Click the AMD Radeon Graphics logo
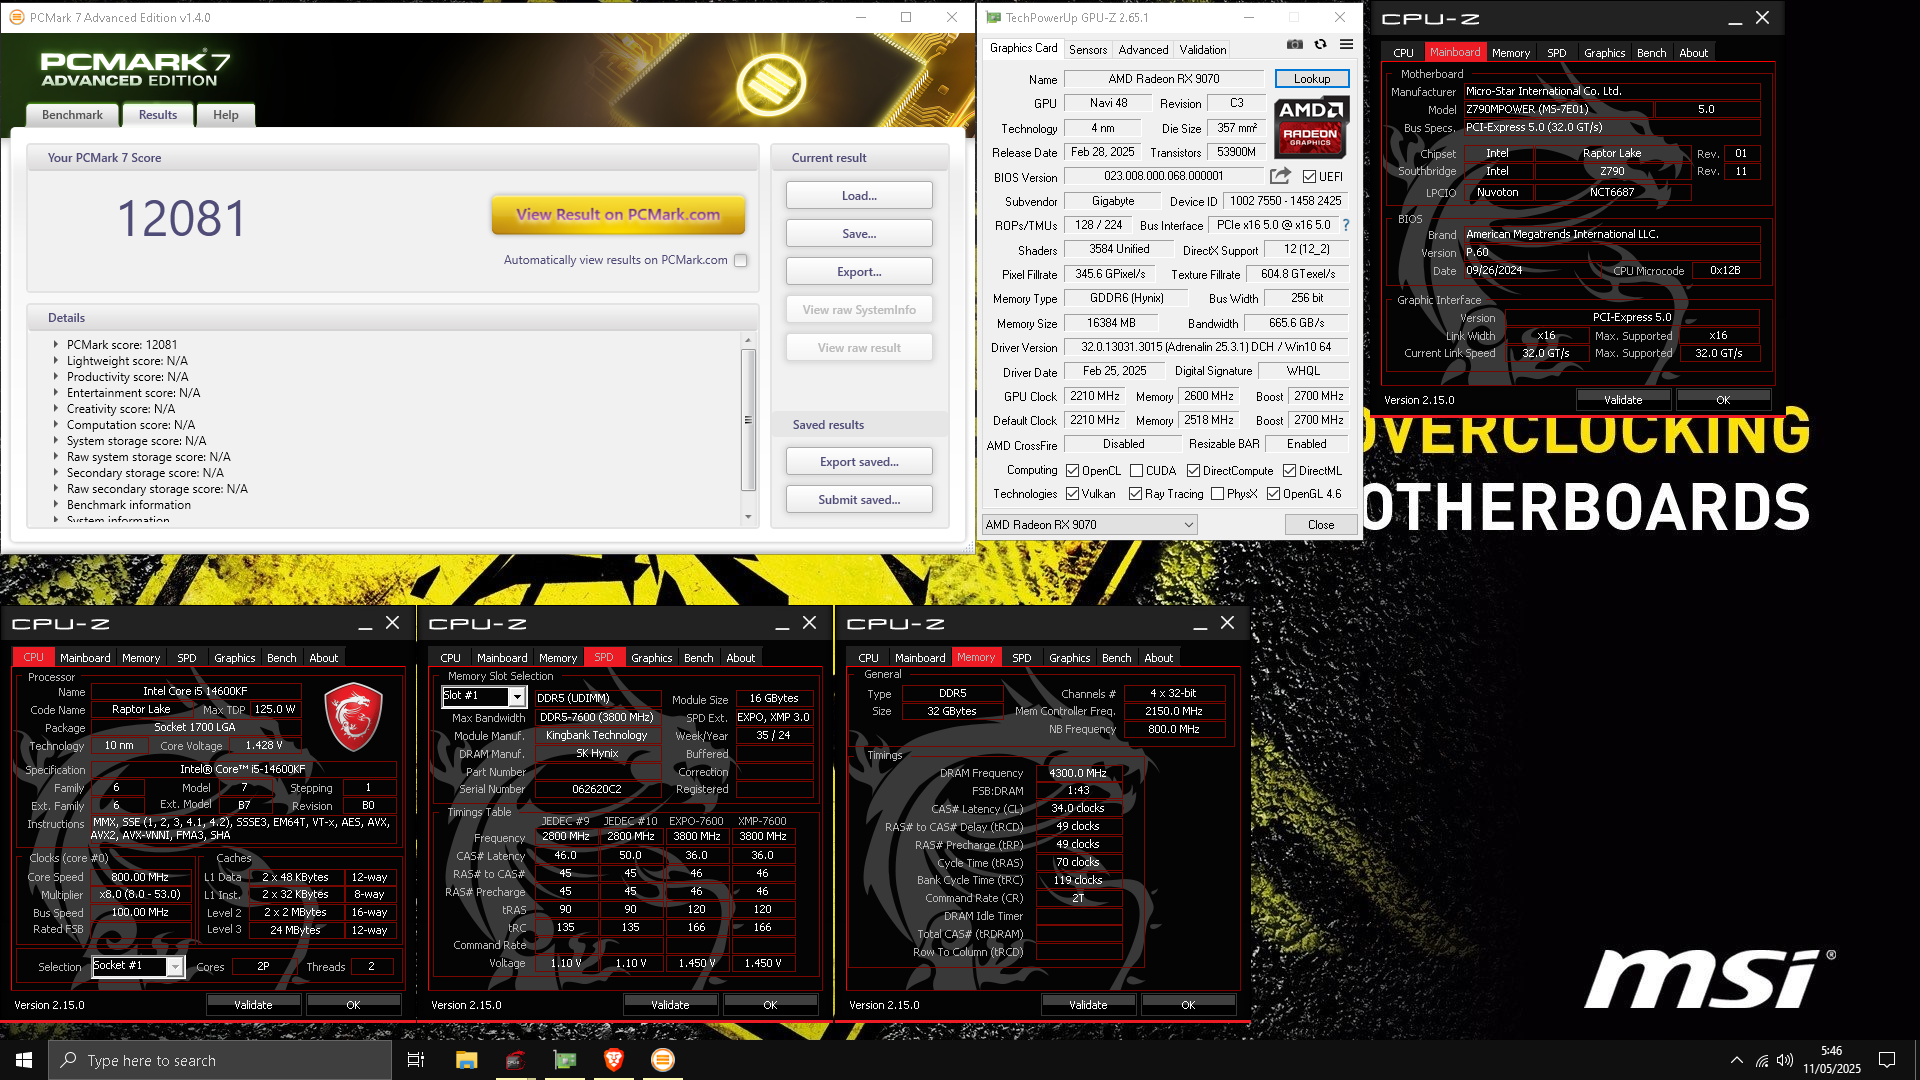The height and width of the screenshot is (1080, 1920). click(1311, 127)
